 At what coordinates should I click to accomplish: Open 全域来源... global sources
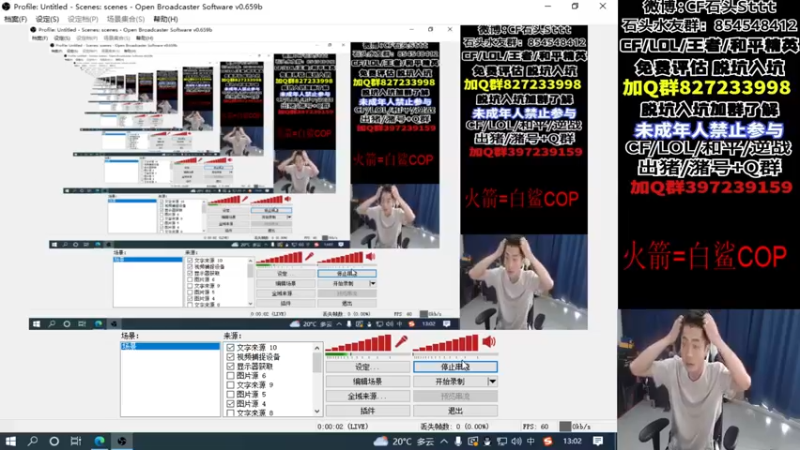coord(368,396)
